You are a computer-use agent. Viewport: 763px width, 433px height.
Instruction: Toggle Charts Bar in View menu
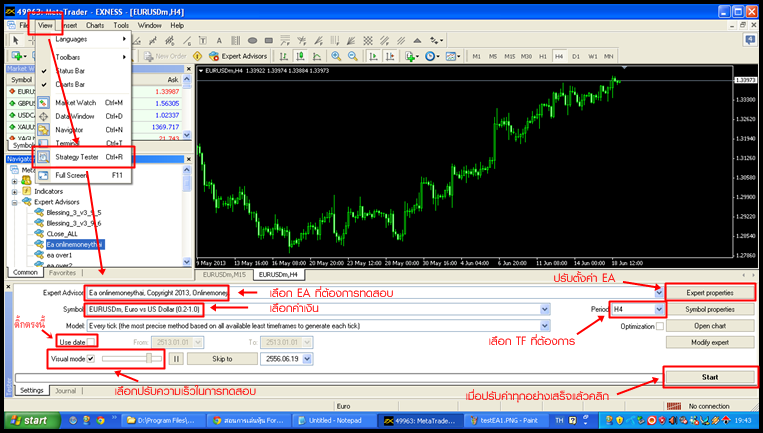84,85
